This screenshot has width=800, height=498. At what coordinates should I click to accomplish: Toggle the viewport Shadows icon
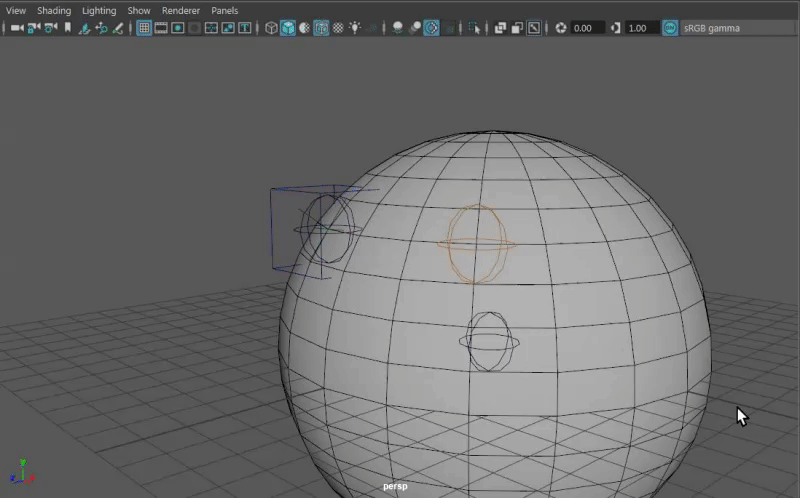(x=372, y=28)
